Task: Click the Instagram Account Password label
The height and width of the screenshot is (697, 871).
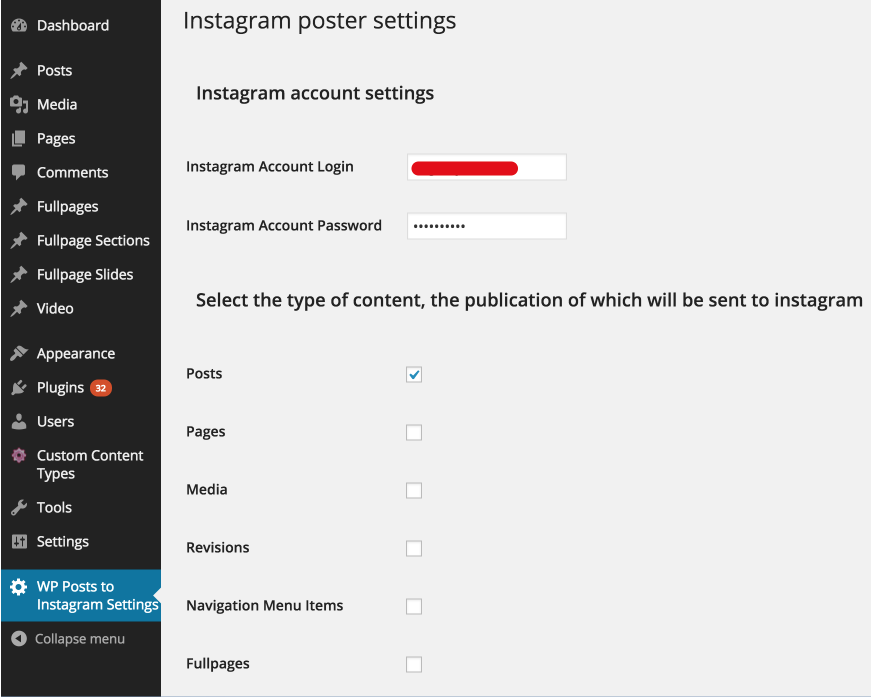Action: point(284,225)
